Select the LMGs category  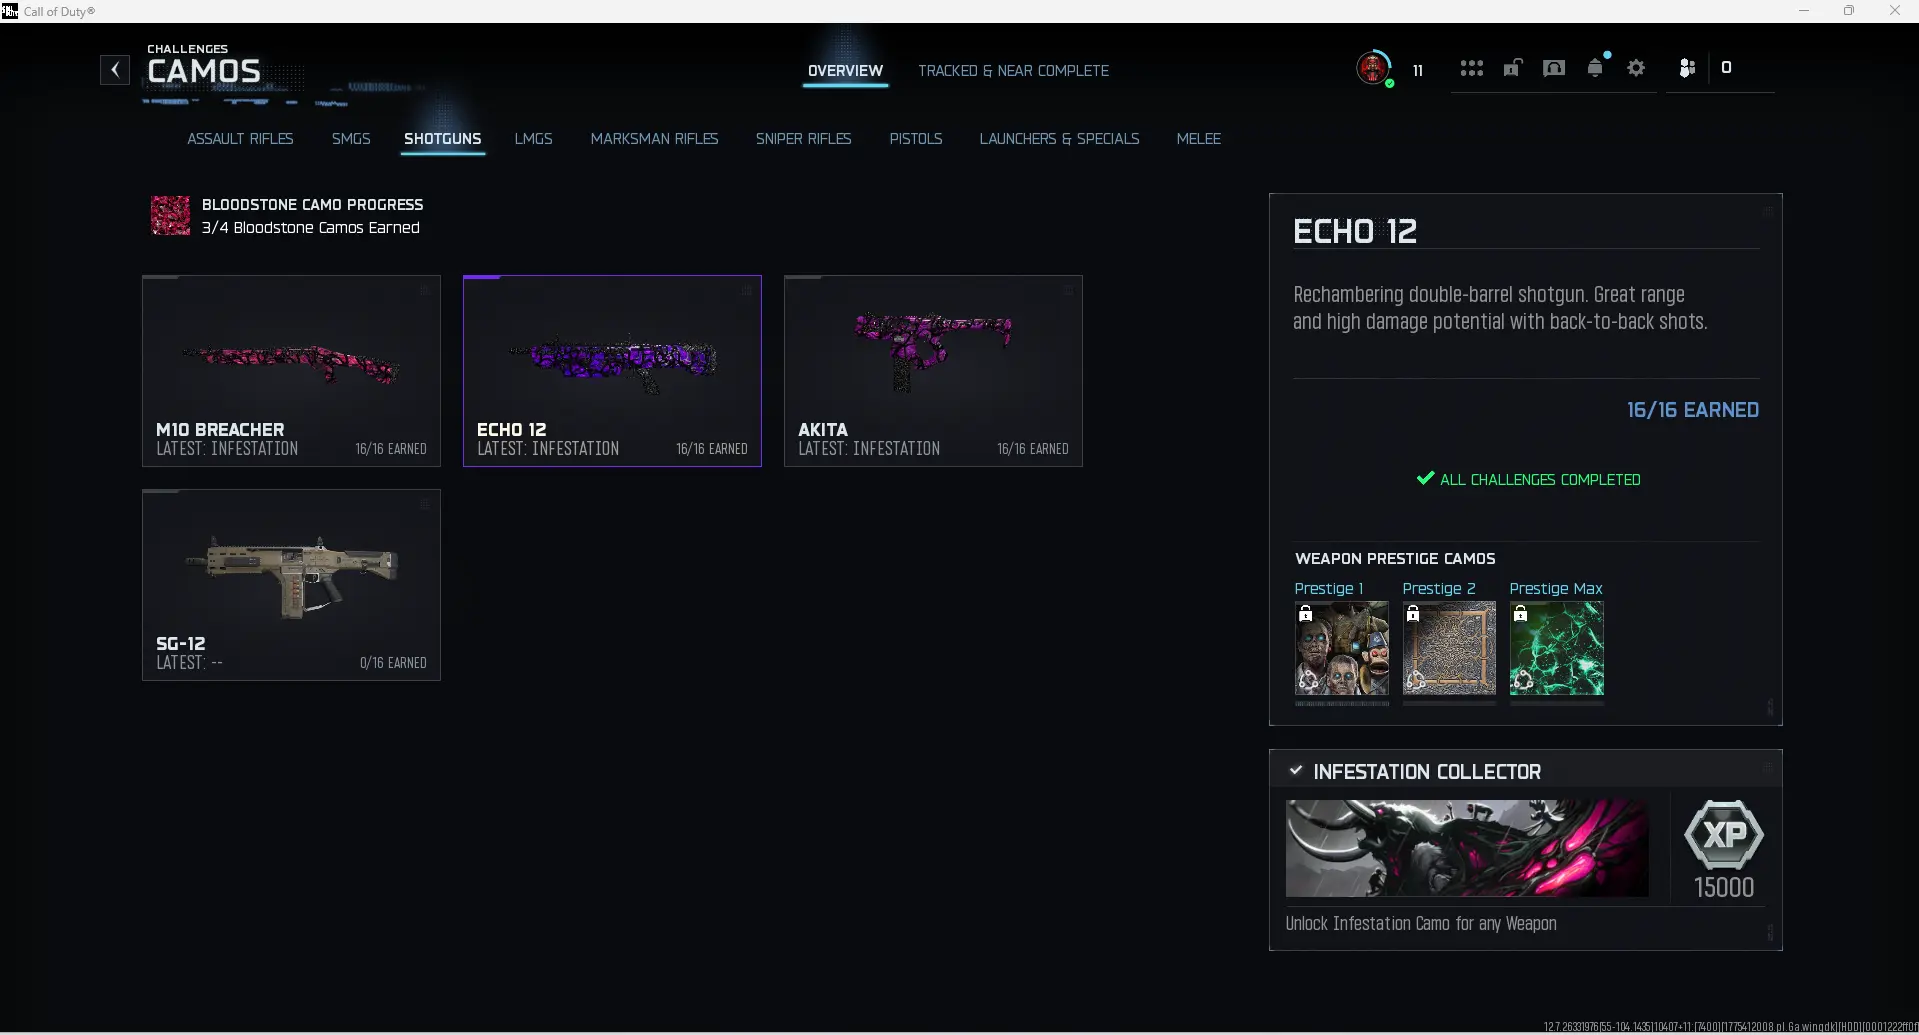coord(533,139)
